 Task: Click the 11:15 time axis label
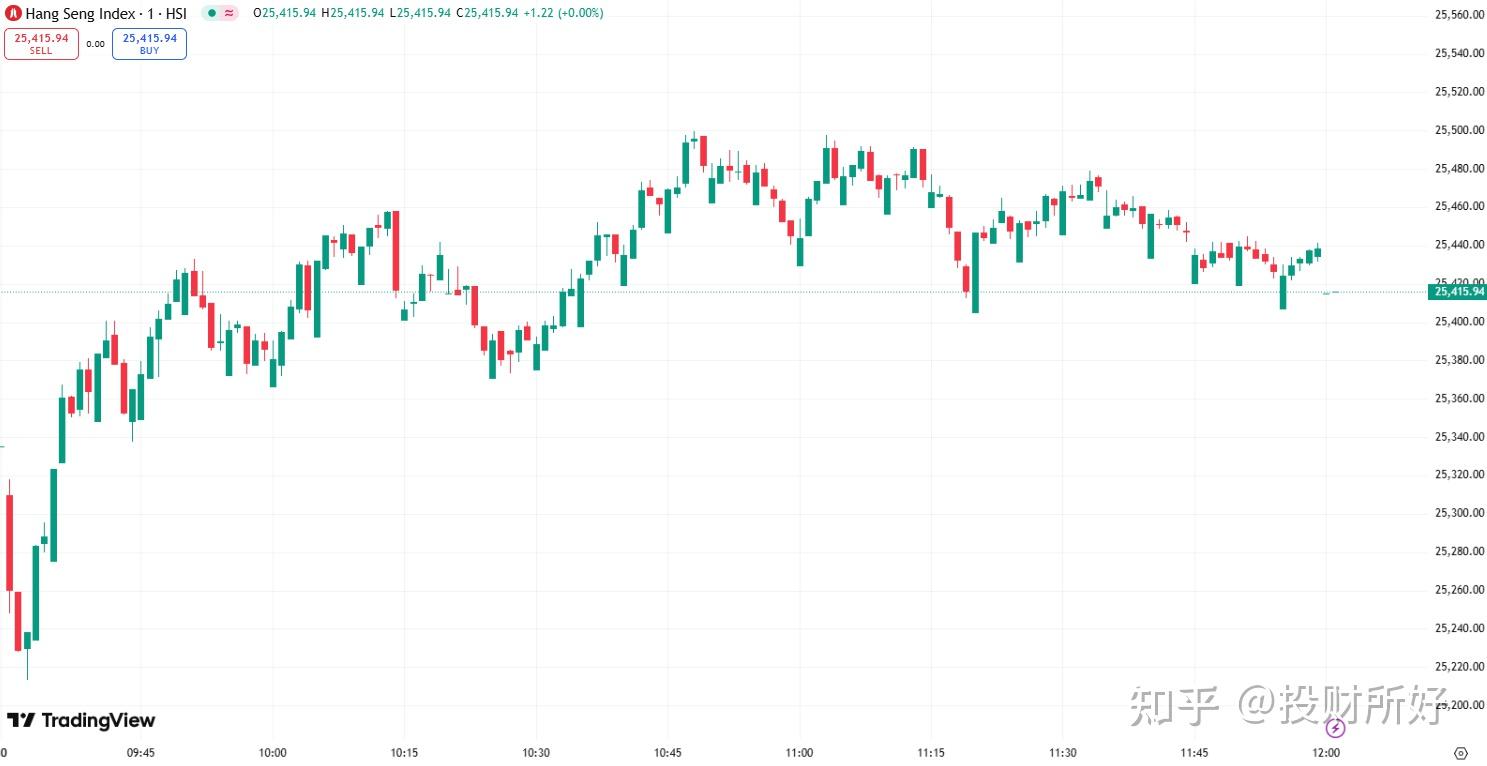click(931, 753)
